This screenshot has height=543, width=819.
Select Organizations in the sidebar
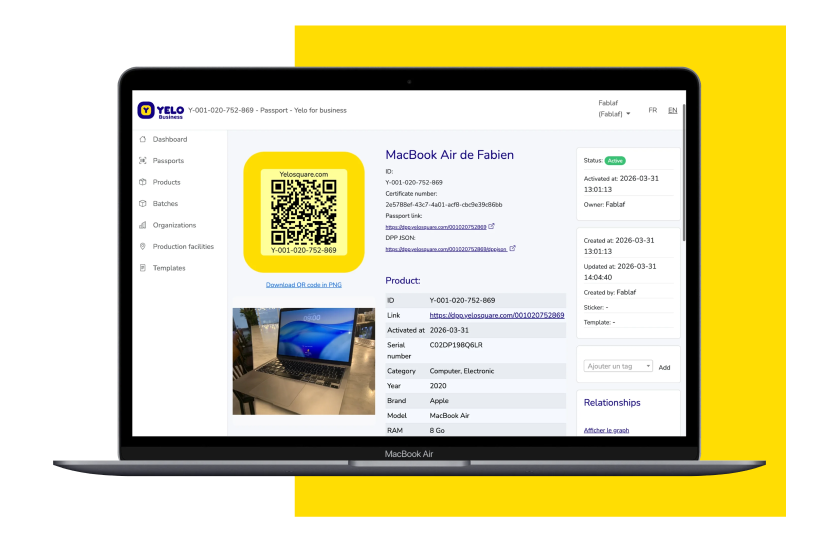click(174, 225)
